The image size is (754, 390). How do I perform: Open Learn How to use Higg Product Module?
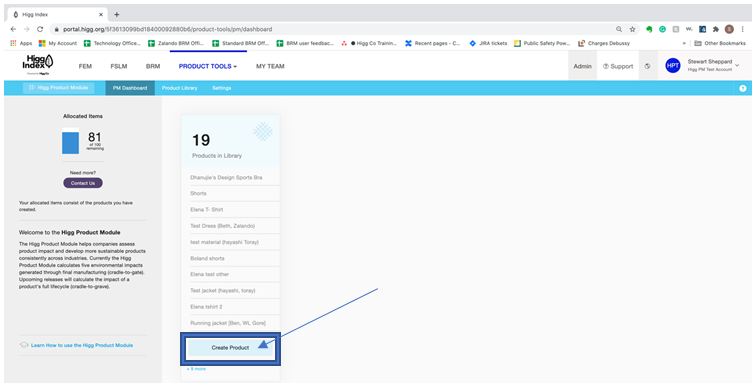click(82, 345)
